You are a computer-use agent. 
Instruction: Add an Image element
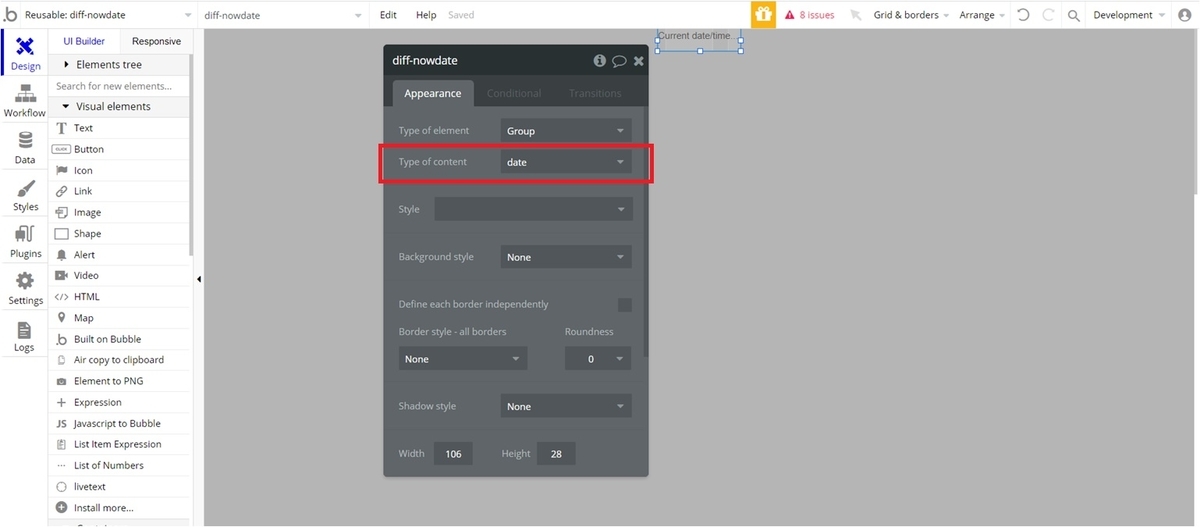119,212
